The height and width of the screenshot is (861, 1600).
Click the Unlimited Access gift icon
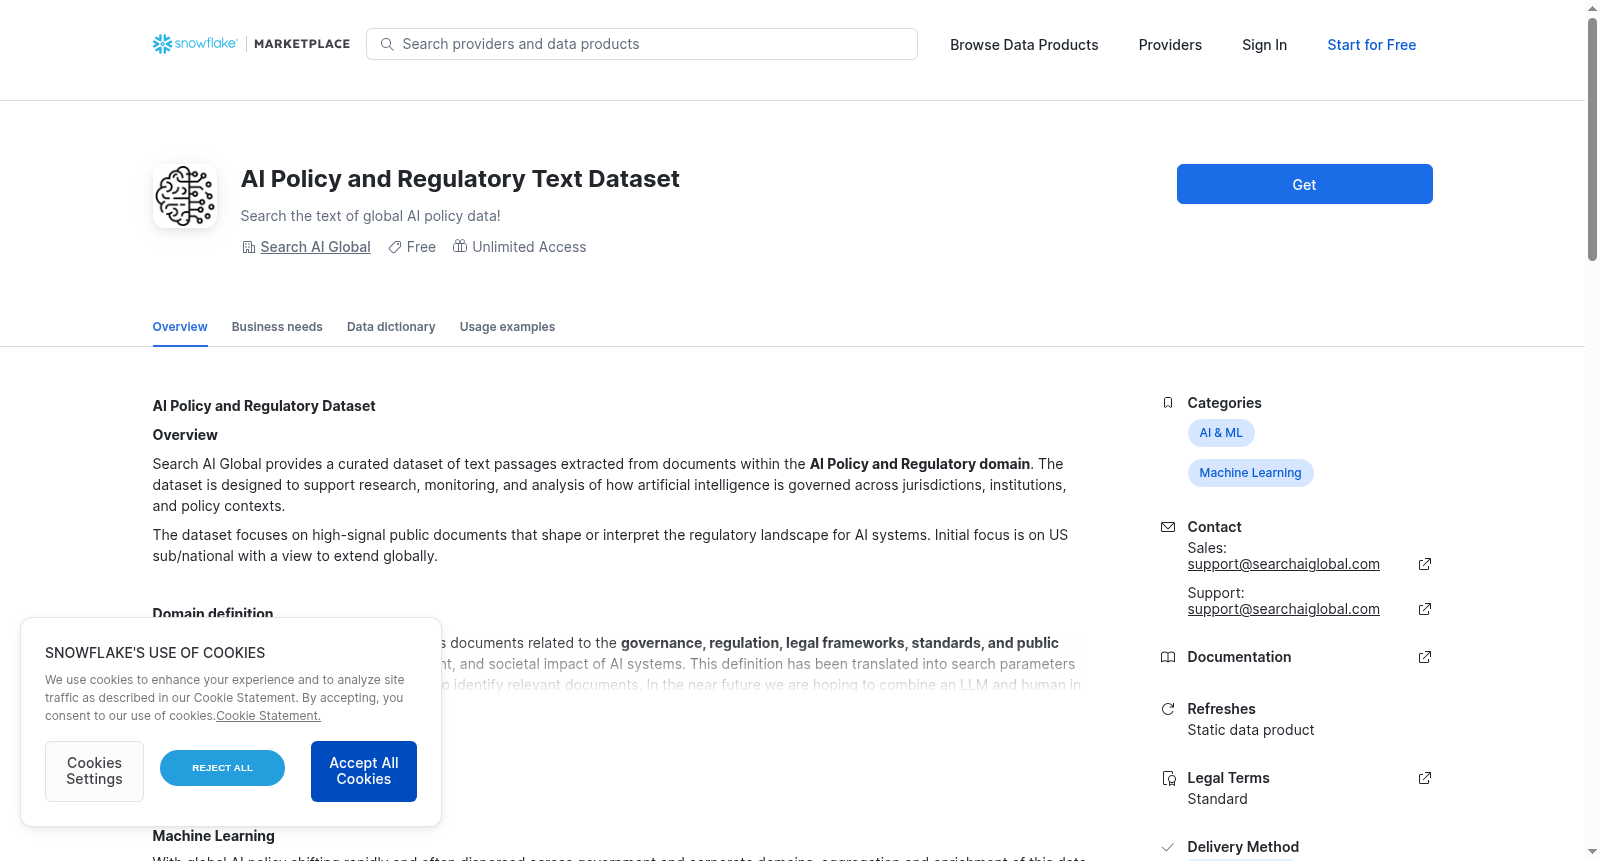(460, 246)
